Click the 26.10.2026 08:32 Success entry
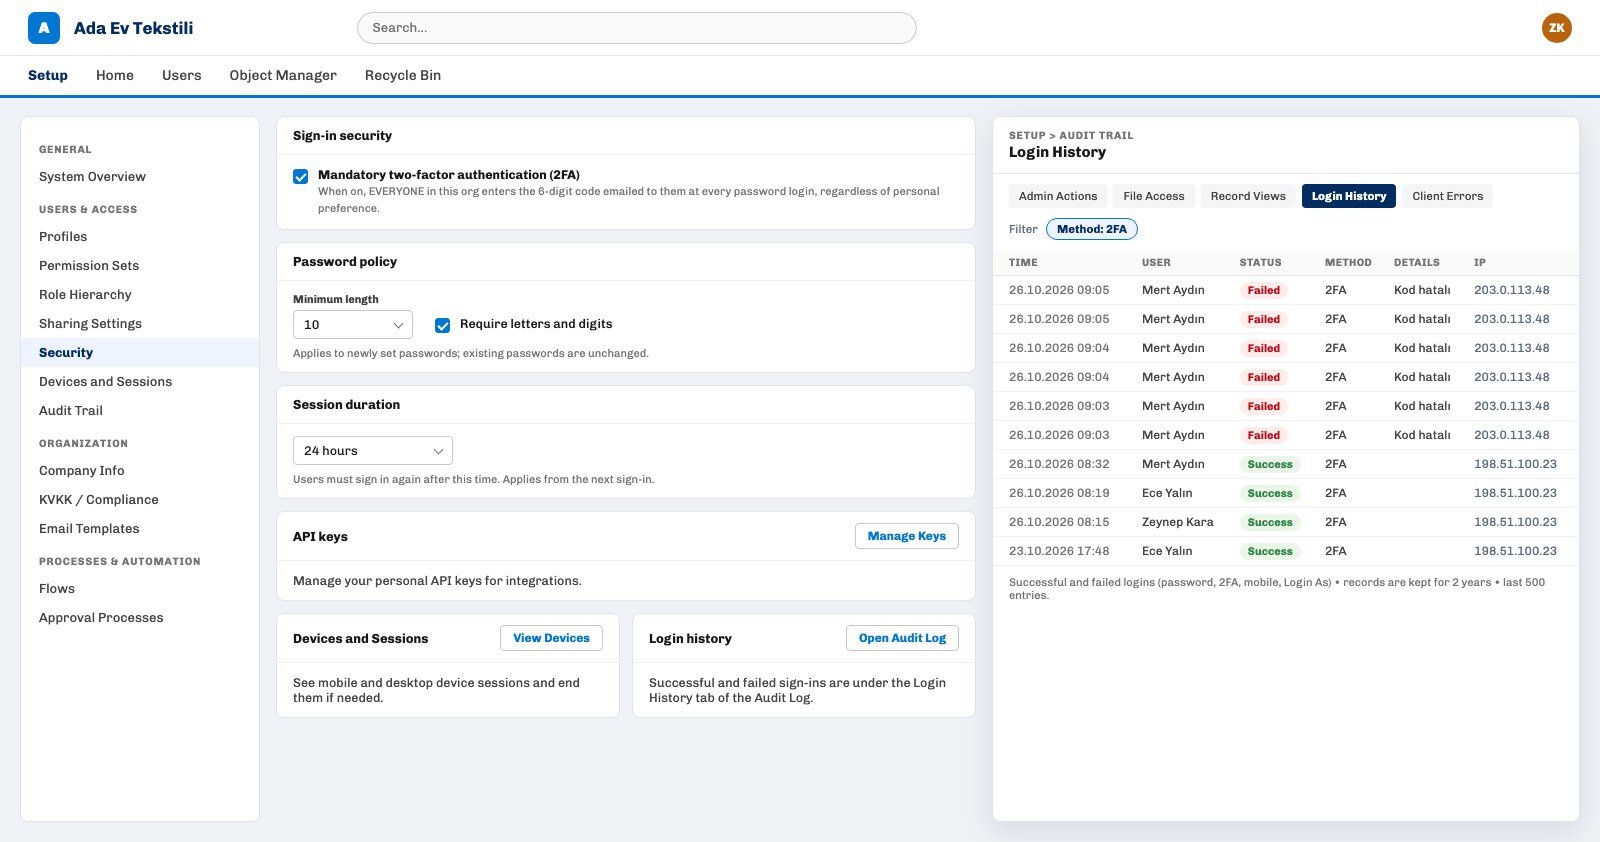 point(1286,464)
